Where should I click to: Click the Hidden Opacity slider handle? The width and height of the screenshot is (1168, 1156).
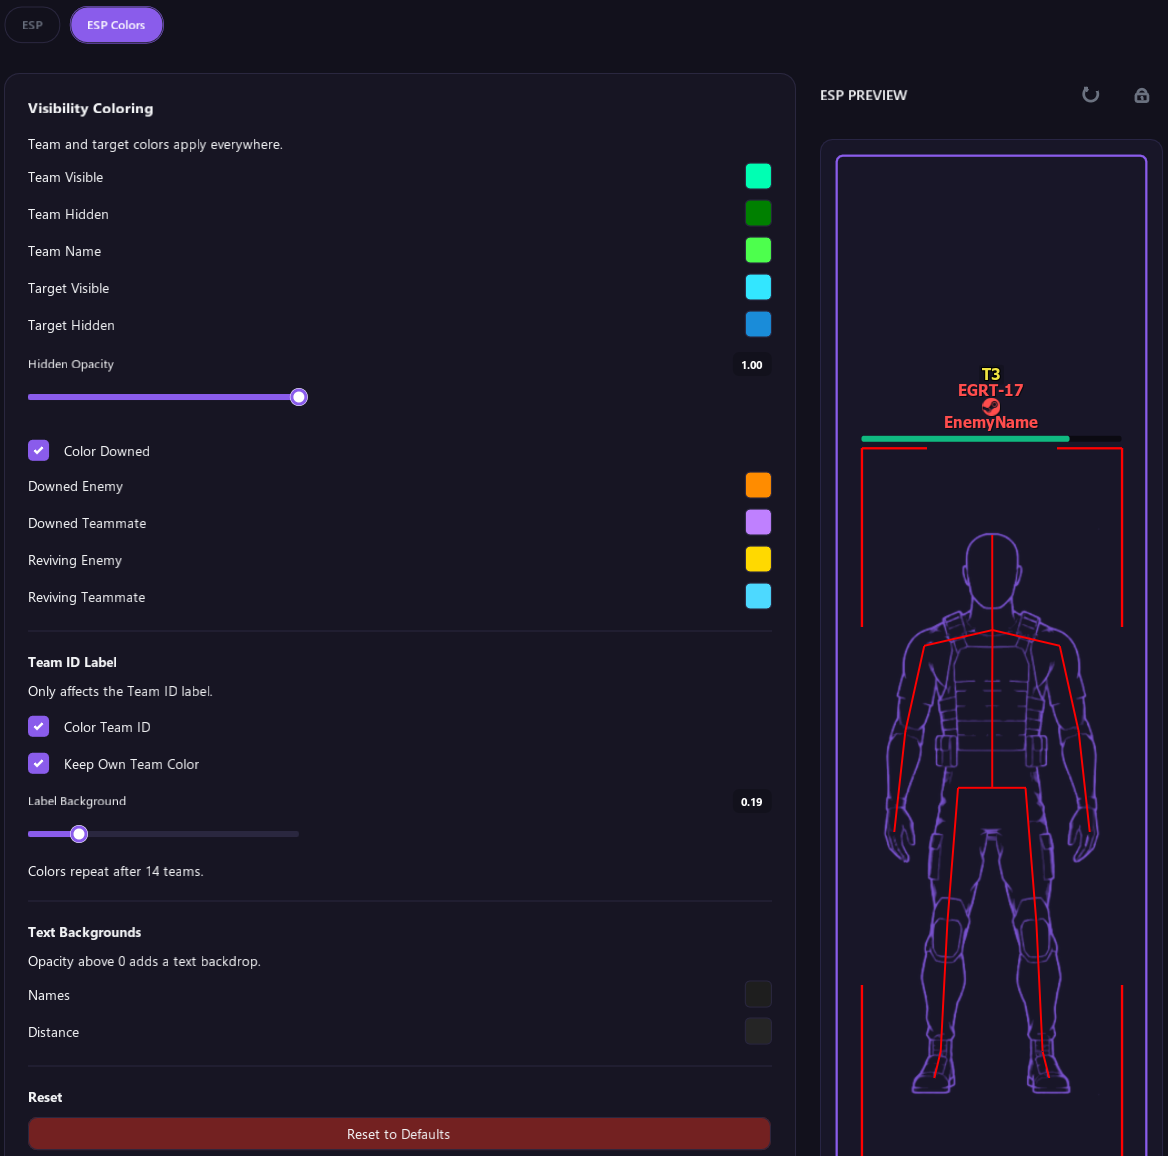[299, 397]
